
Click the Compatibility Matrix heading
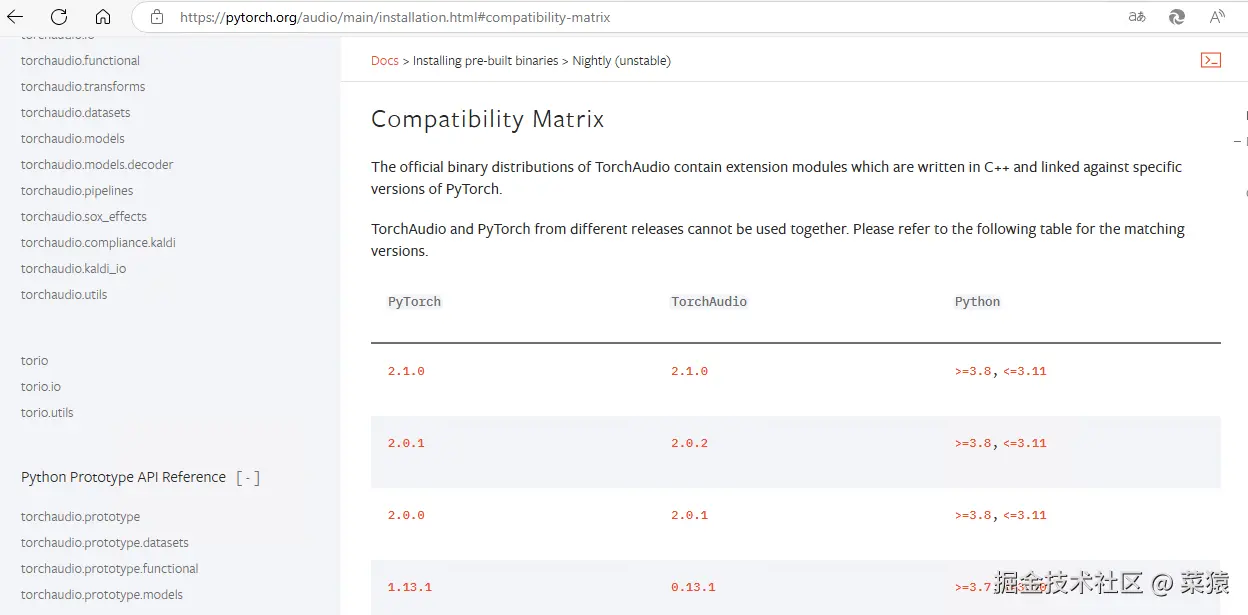tap(487, 119)
